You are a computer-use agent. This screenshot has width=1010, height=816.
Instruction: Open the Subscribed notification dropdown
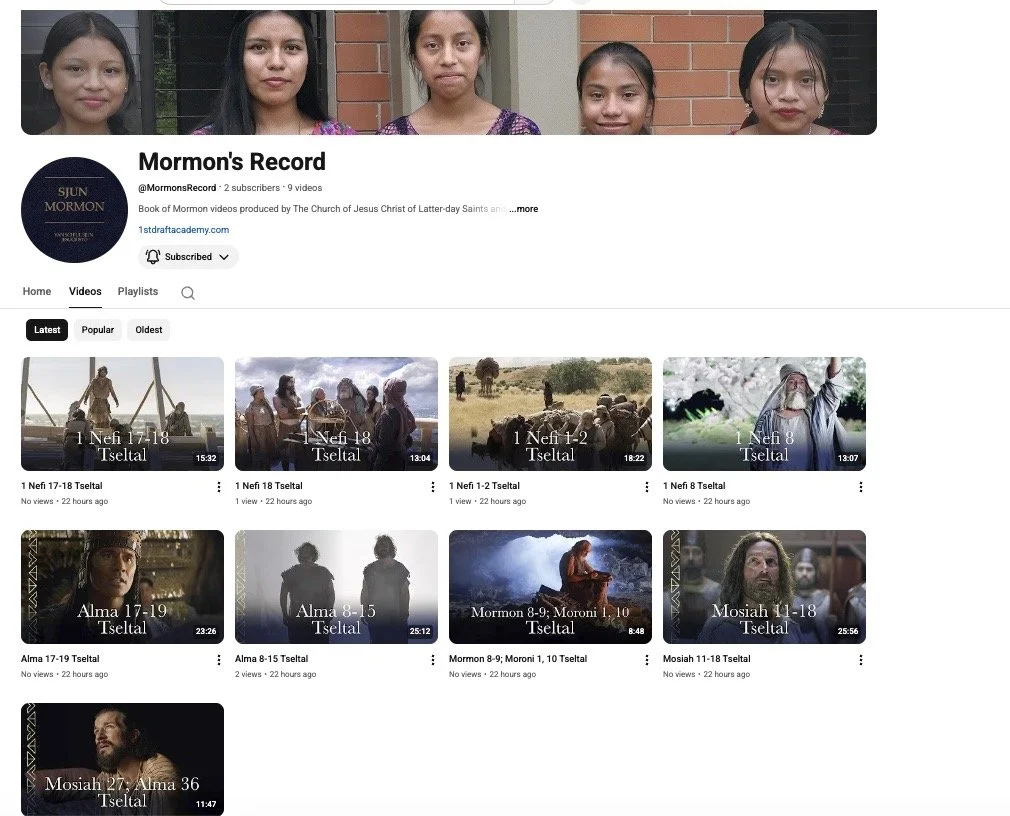[188, 256]
